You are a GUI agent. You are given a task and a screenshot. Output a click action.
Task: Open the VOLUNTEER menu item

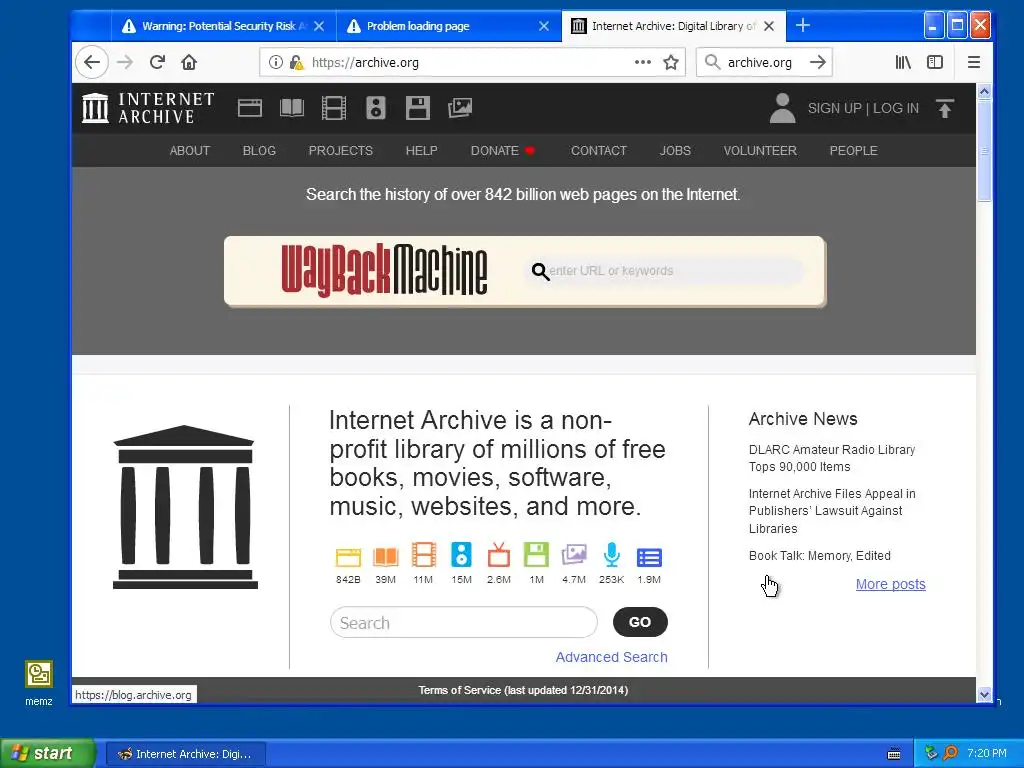[760, 151]
